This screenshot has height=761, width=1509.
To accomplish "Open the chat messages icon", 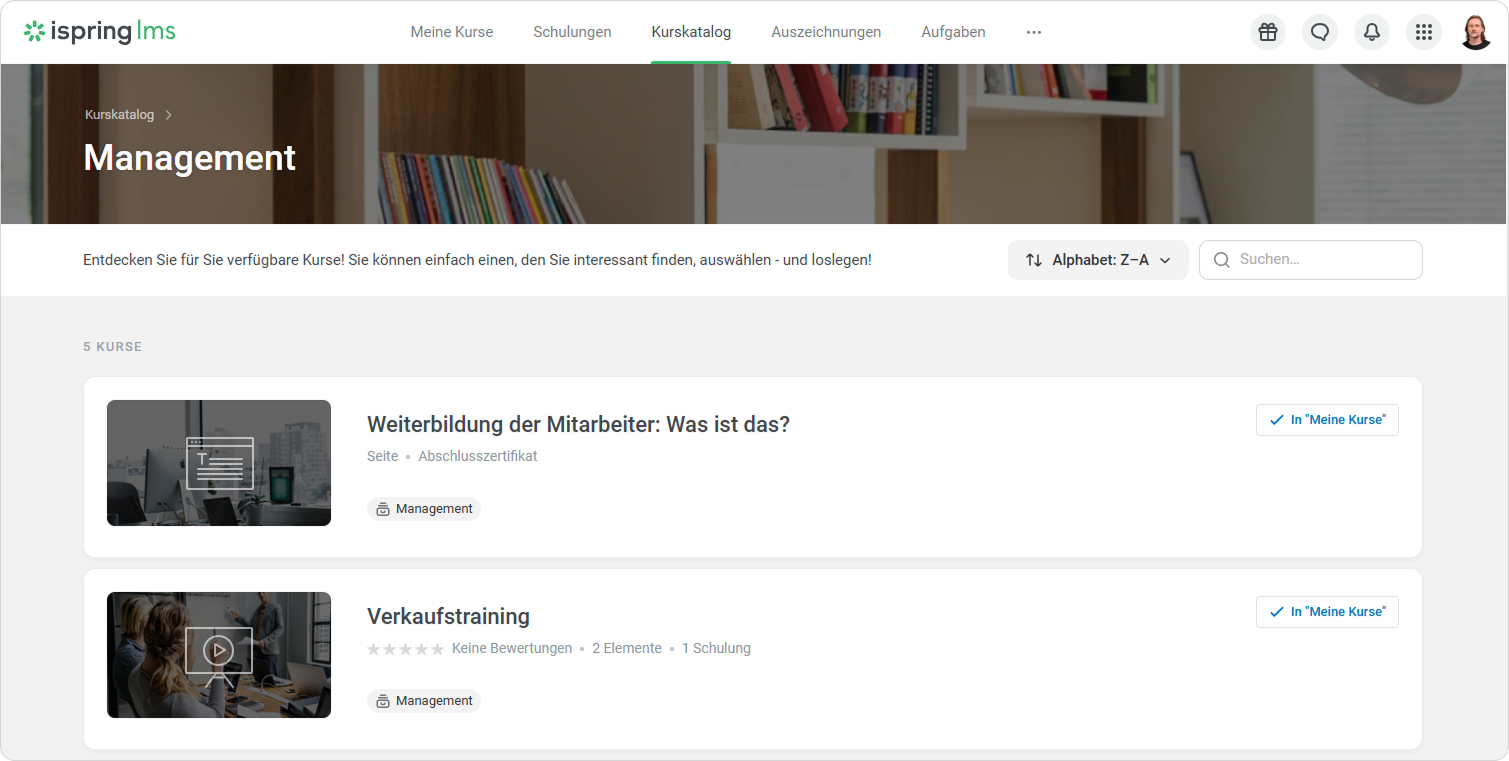I will (x=1320, y=32).
